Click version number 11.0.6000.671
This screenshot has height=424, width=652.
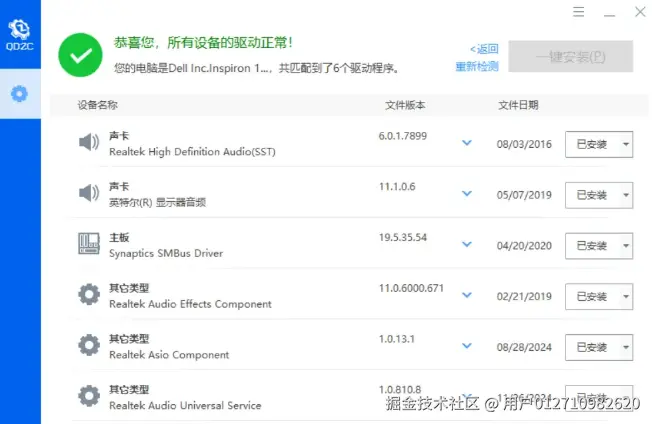(411, 288)
